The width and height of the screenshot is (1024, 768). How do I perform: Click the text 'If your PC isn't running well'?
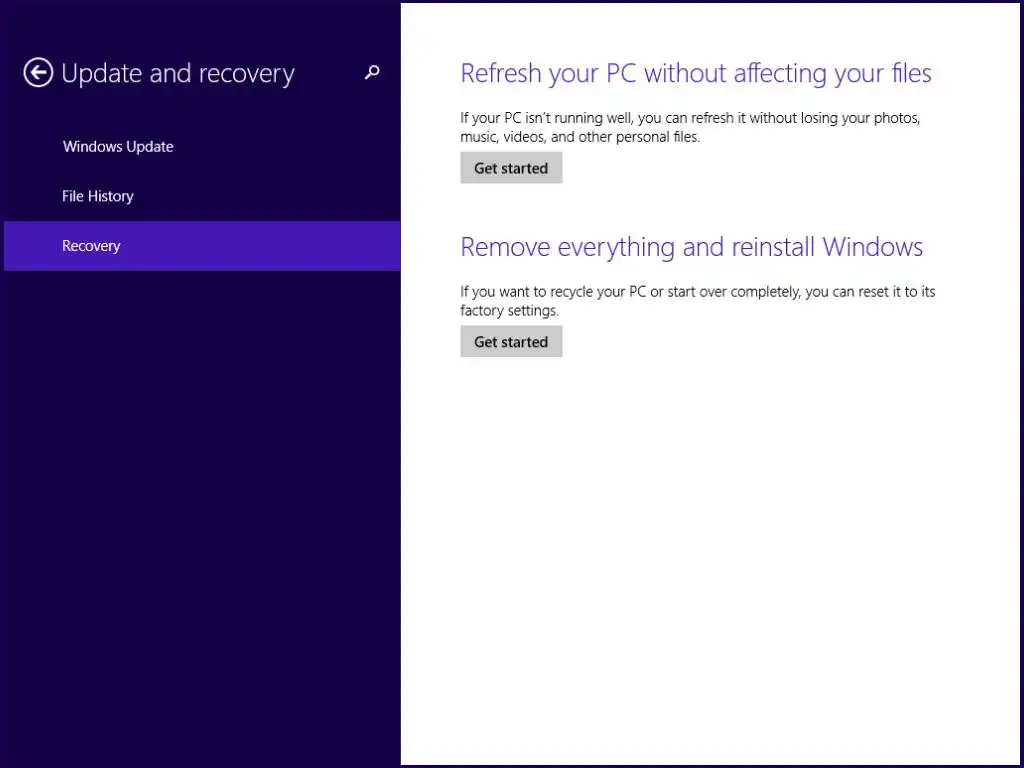tap(690, 127)
